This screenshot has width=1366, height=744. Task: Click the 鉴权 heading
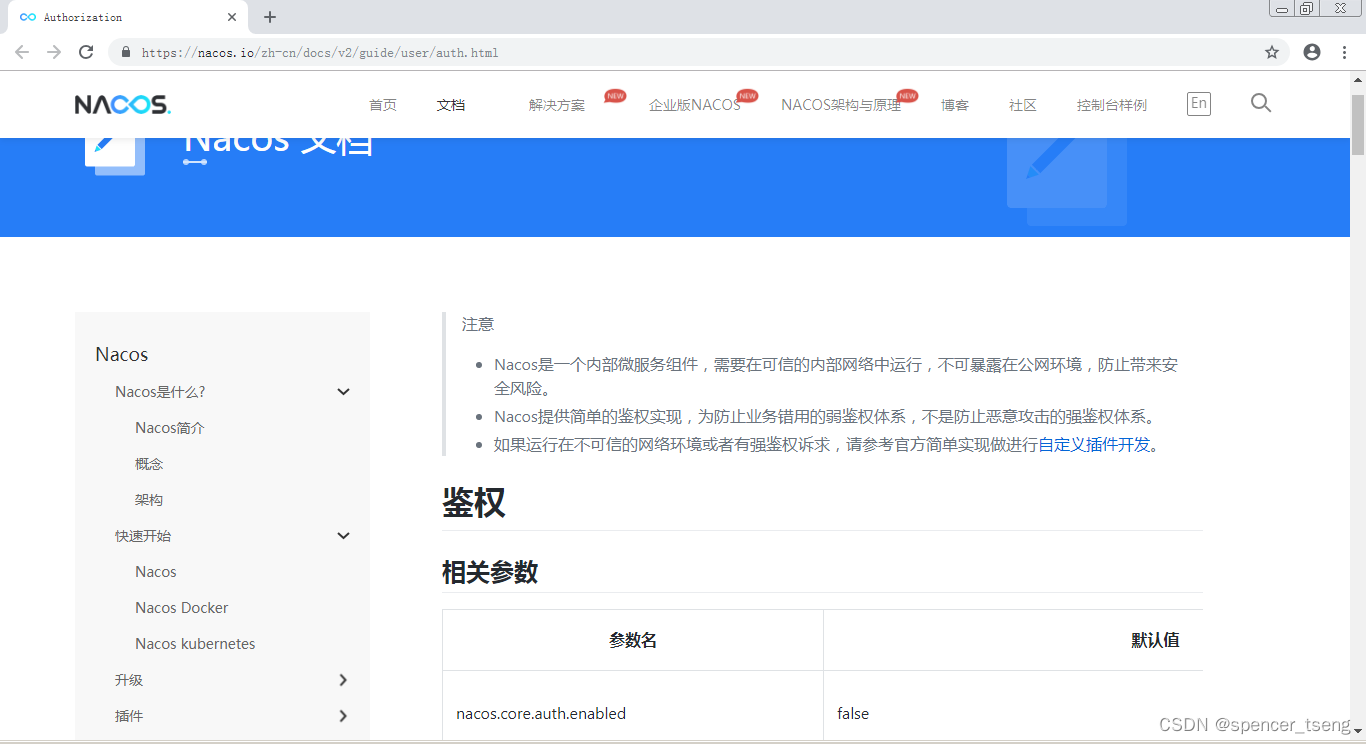(x=474, y=503)
